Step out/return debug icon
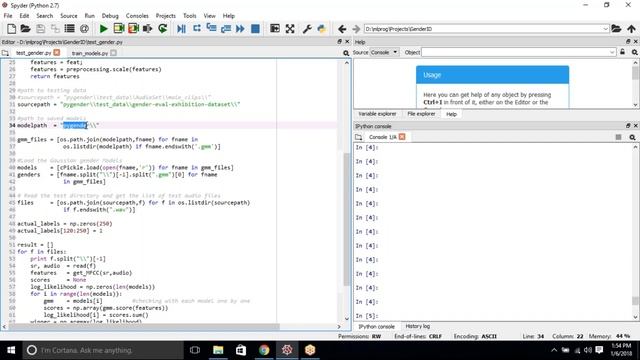This screenshot has height=360, width=640. pyautogui.click(x=226, y=29)
